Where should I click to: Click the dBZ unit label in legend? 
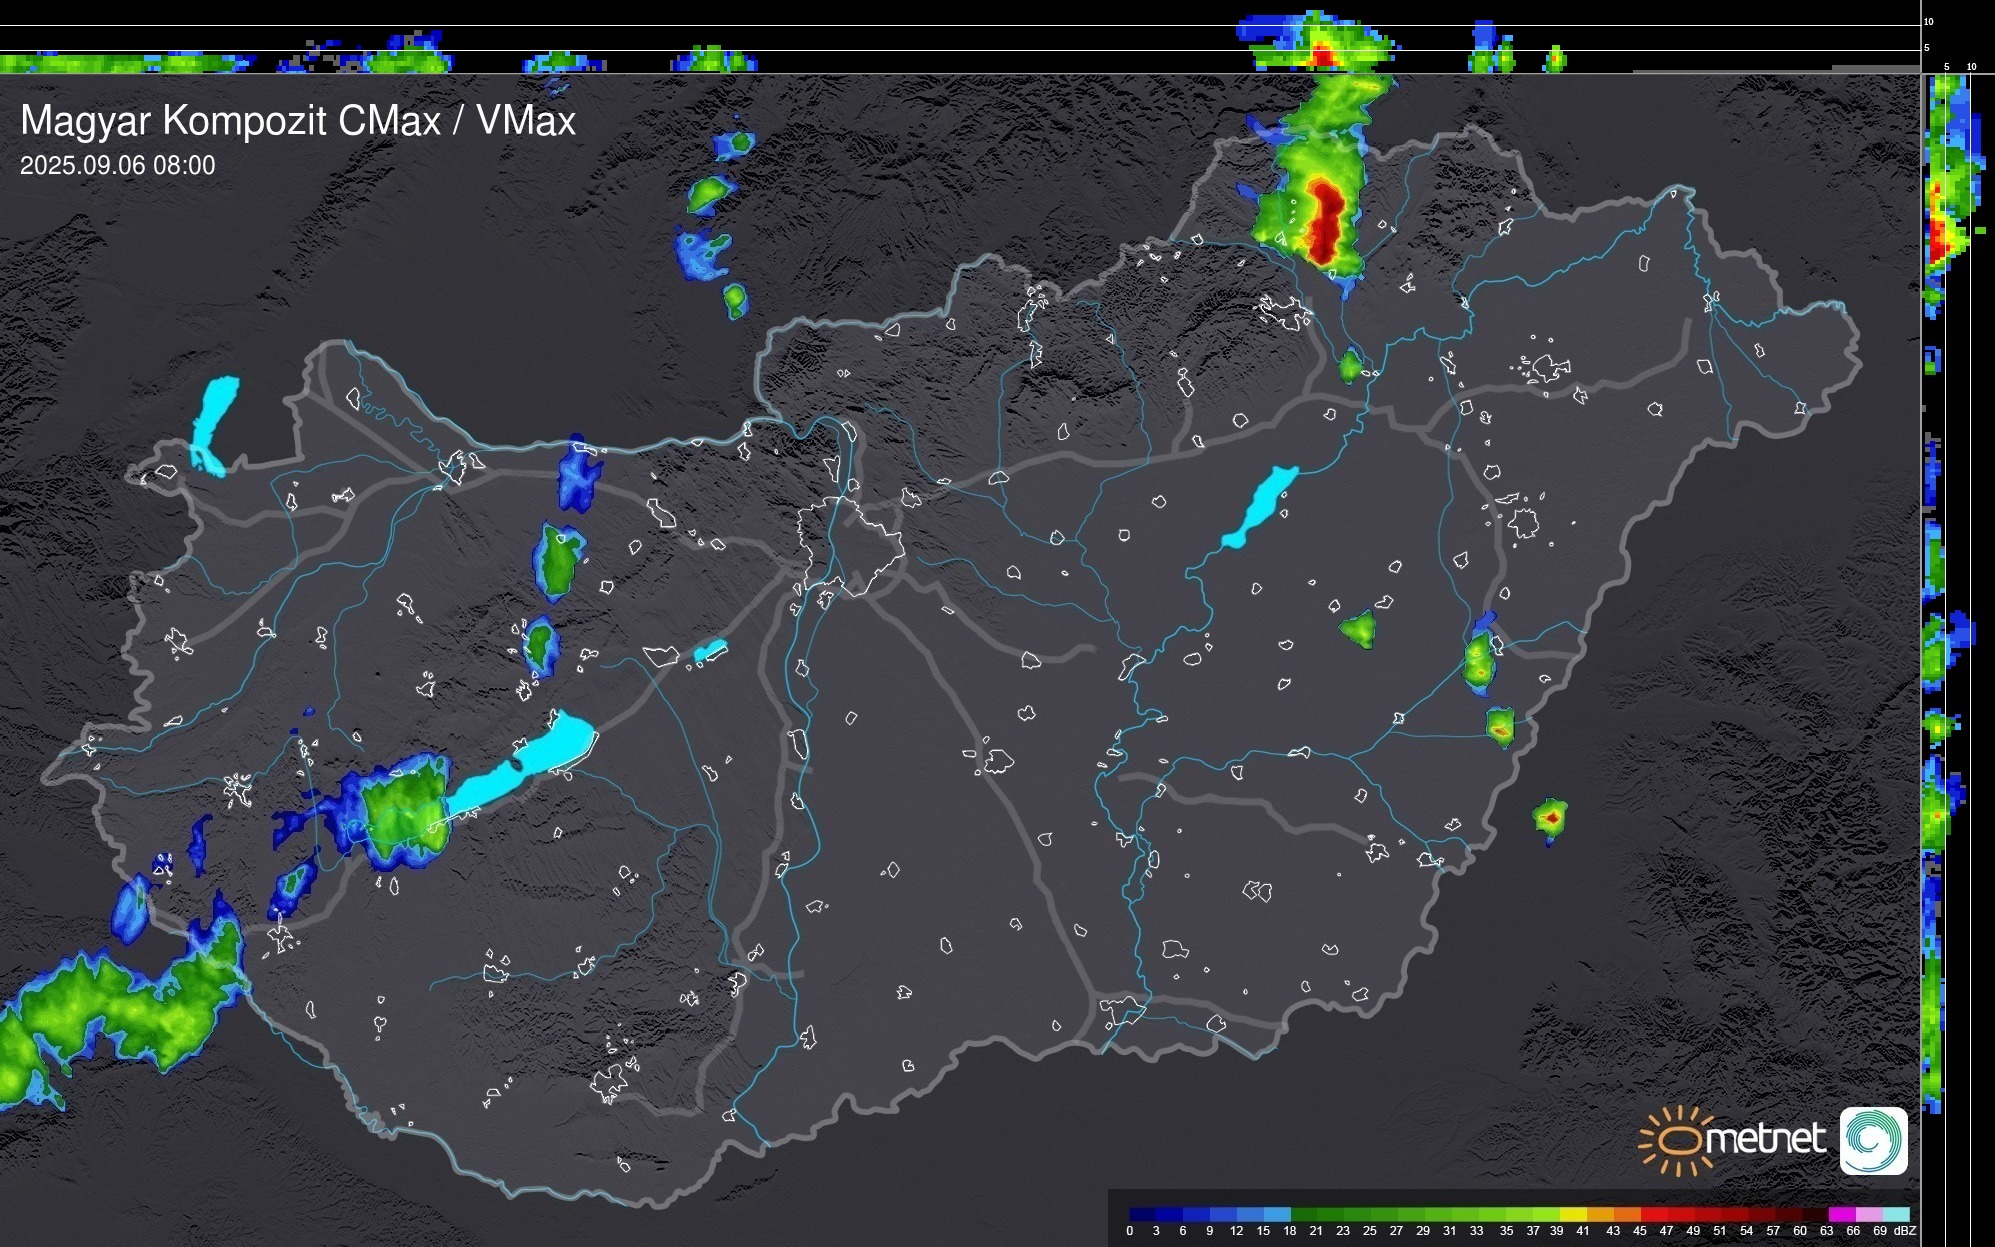pyautogui.click(x=1905, y=1231)
